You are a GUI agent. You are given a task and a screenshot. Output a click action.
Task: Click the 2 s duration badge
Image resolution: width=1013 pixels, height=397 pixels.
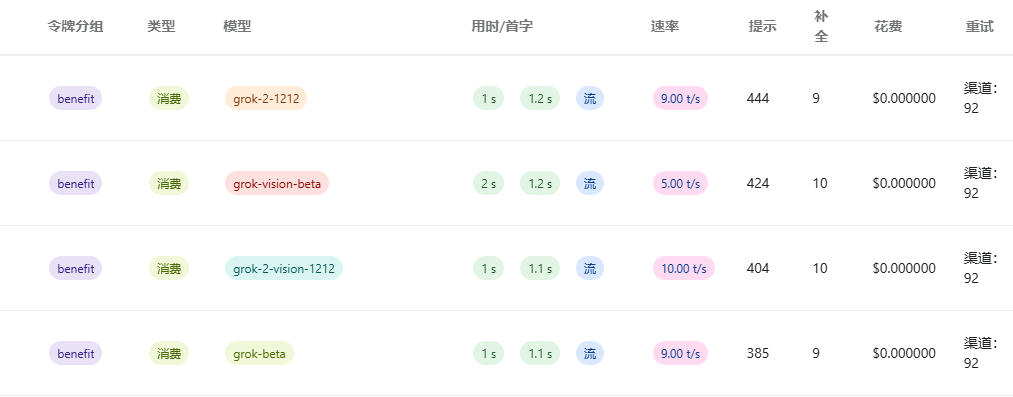[x=488, y=183]
